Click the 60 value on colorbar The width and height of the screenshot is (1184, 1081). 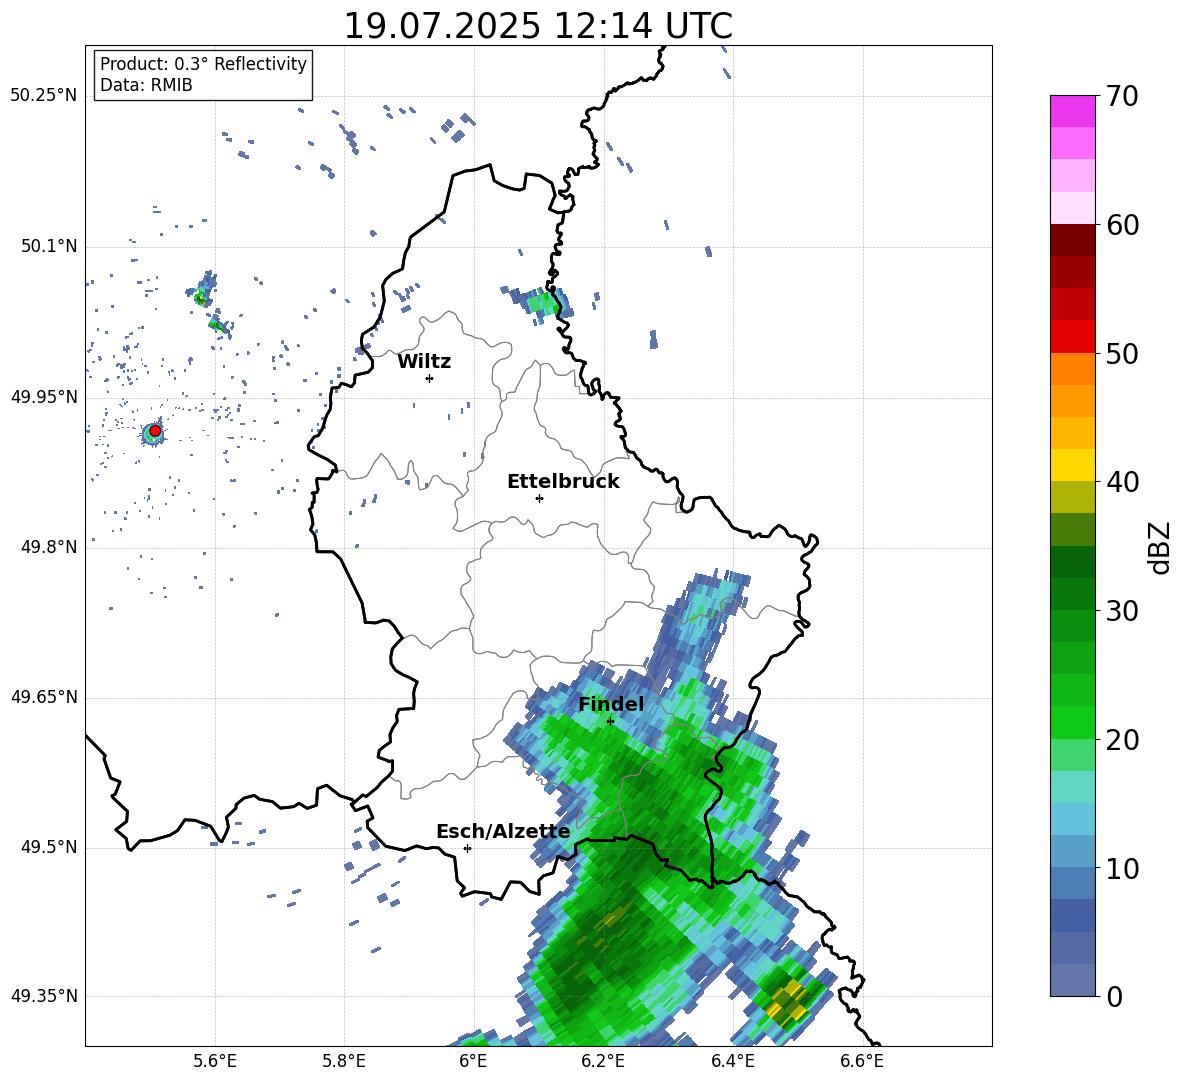coord(1122,225)
